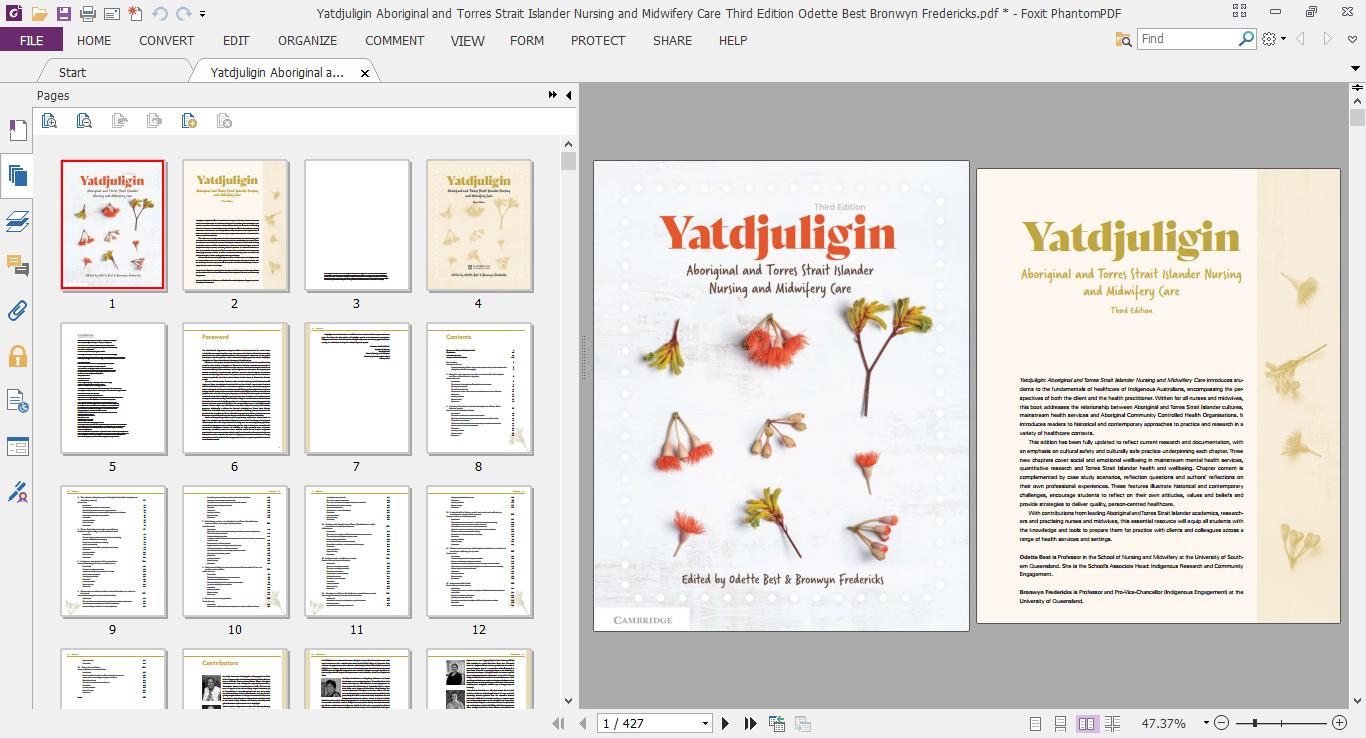
Task: Click the magnifier icon in Find box
Action: pos(1246,38)
